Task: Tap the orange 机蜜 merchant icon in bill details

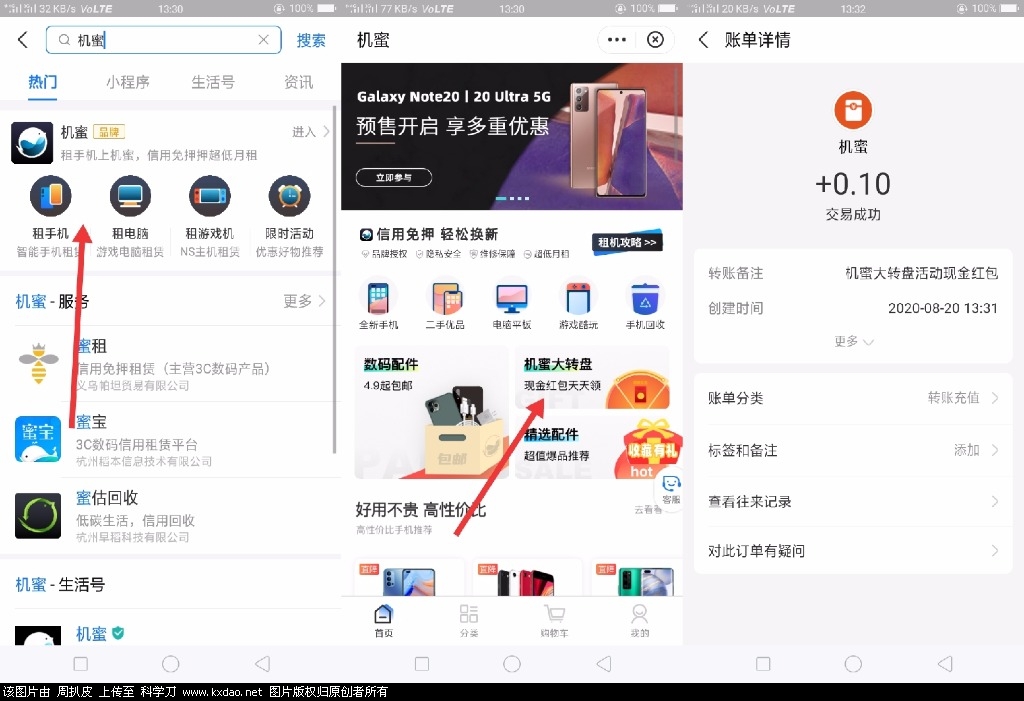Action: coord(853,110)
